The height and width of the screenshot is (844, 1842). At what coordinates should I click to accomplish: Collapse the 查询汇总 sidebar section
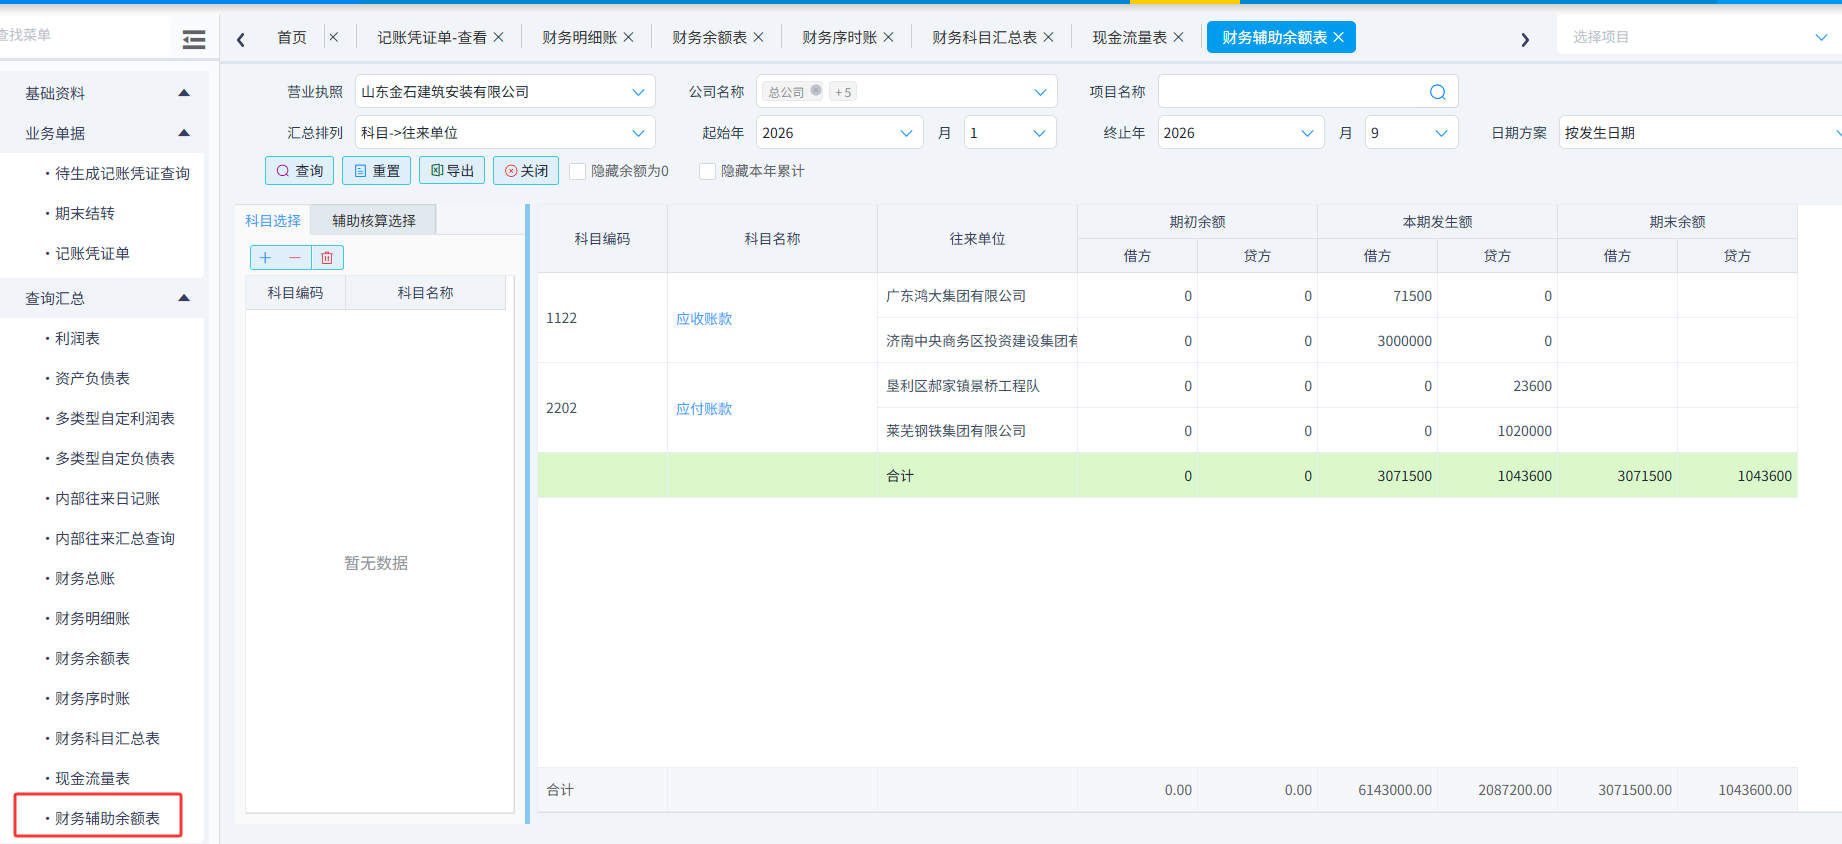184,298
